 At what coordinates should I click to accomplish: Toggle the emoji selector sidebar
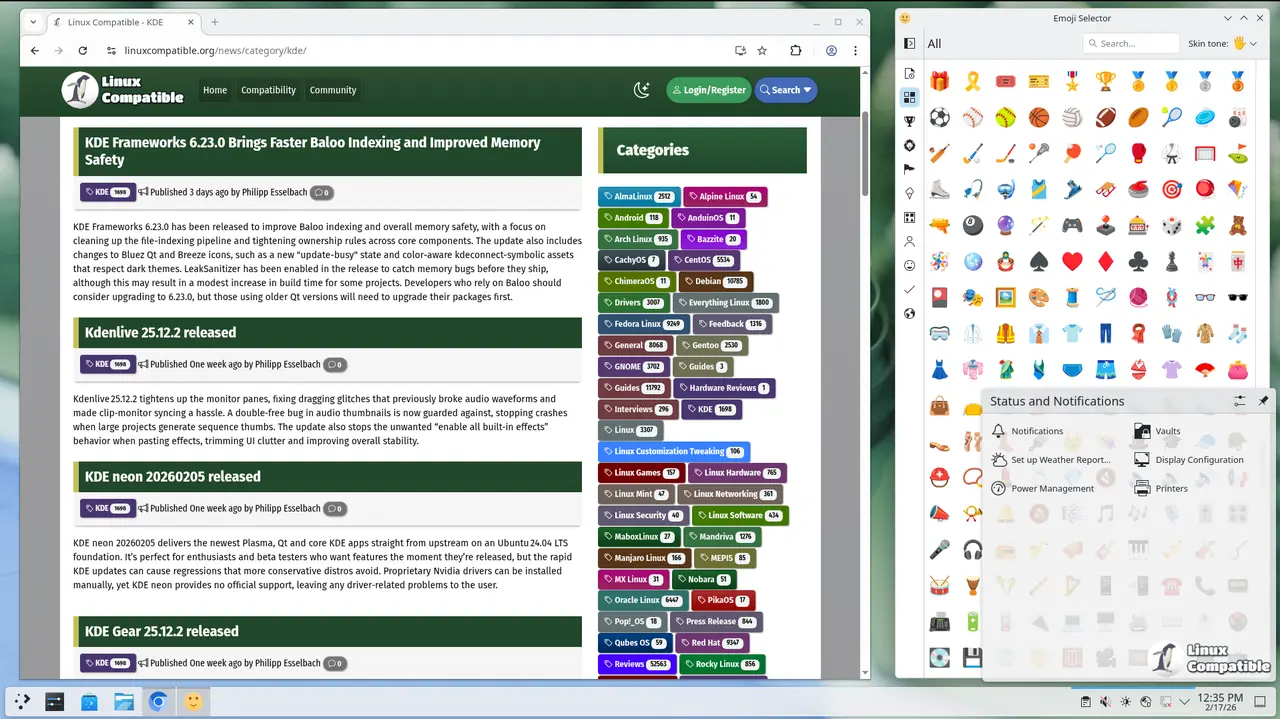[909, 43]
